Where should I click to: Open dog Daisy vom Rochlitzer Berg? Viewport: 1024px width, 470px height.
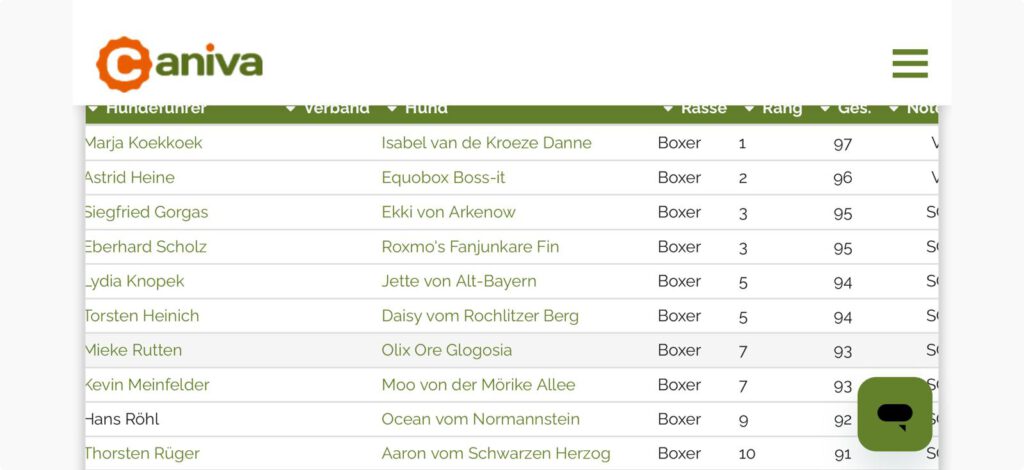click(x=480, y=315)
